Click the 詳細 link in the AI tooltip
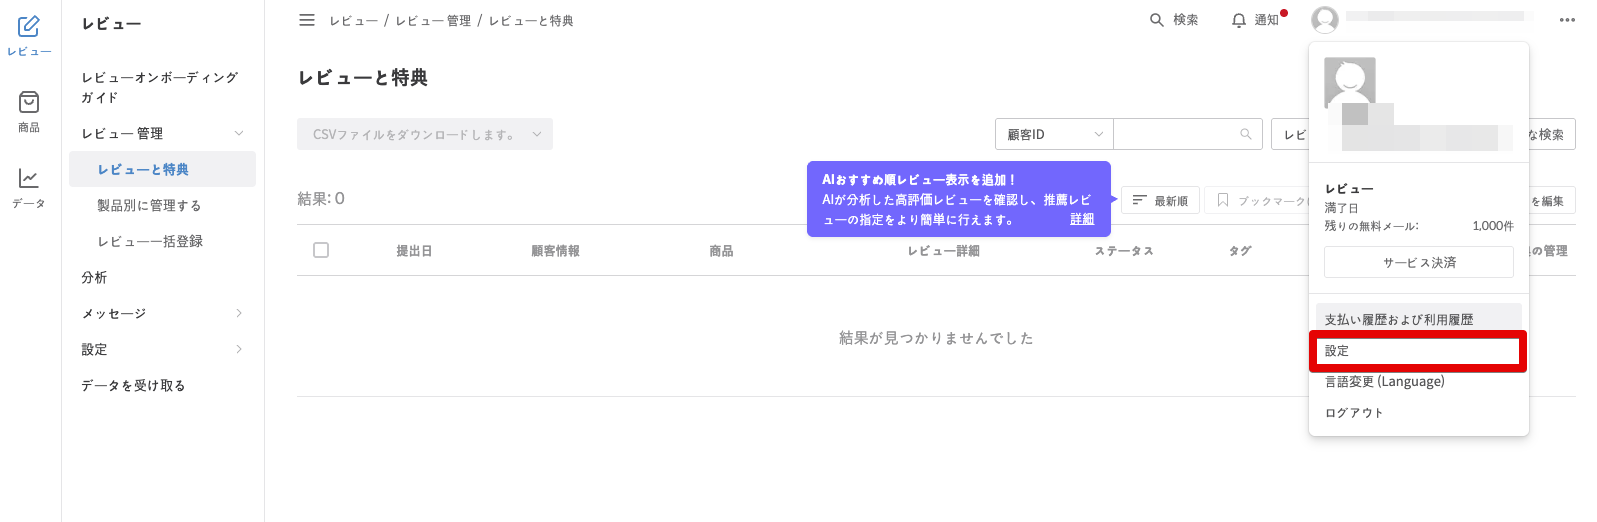Screen dimensions: 1597x522 click(1082, 219)
